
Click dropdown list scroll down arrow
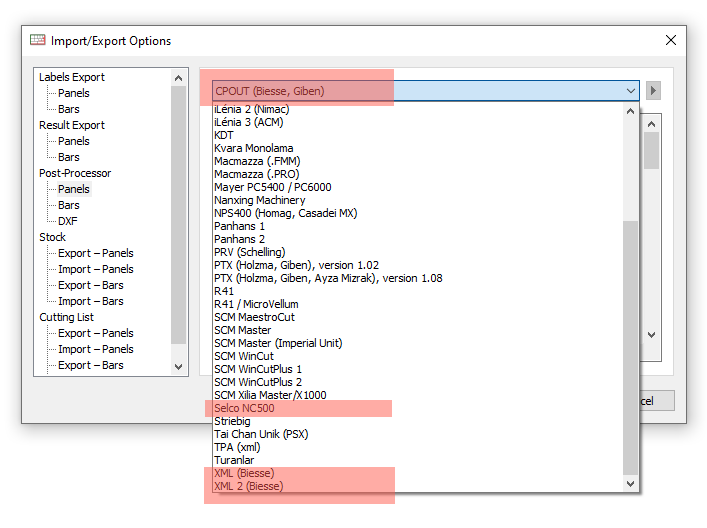pos(630,484)
